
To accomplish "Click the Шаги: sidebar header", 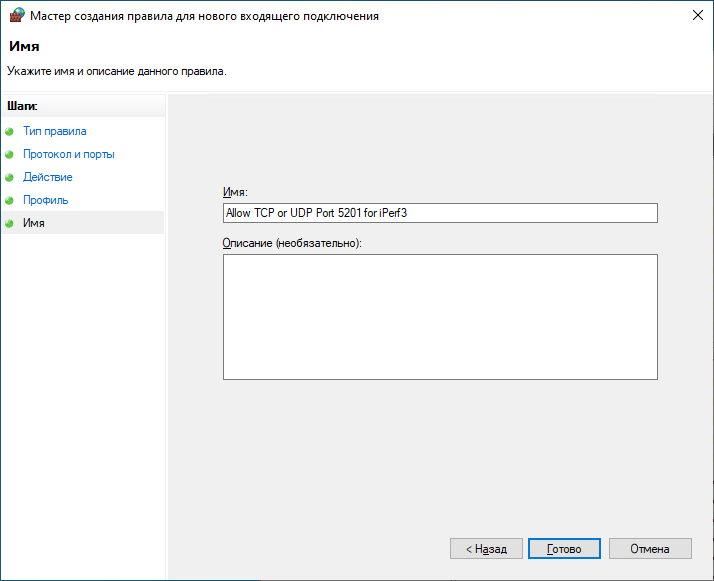I will coord(22,105).
